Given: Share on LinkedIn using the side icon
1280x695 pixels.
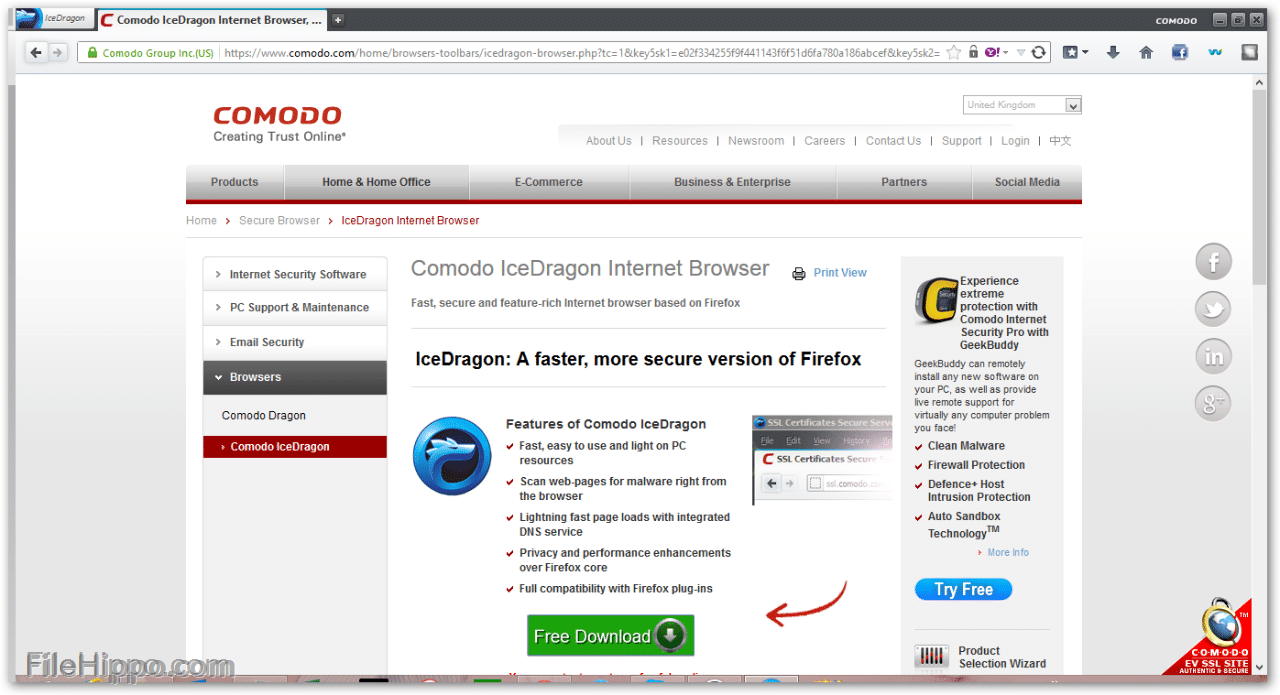Looking at the screenshot, I should pyautogui.click(x=1213, y=357).
